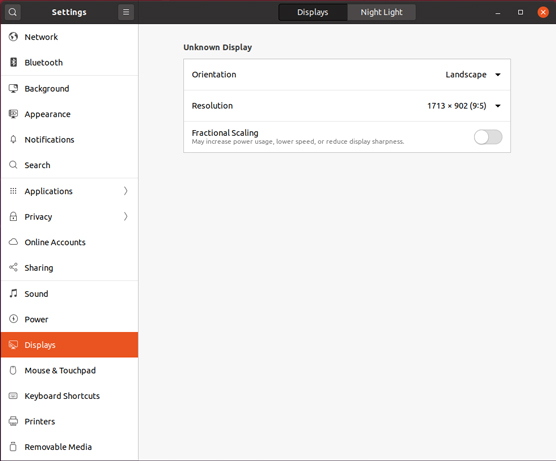
Task: Open the hamburger menu in Settings header
Action: 126,12
